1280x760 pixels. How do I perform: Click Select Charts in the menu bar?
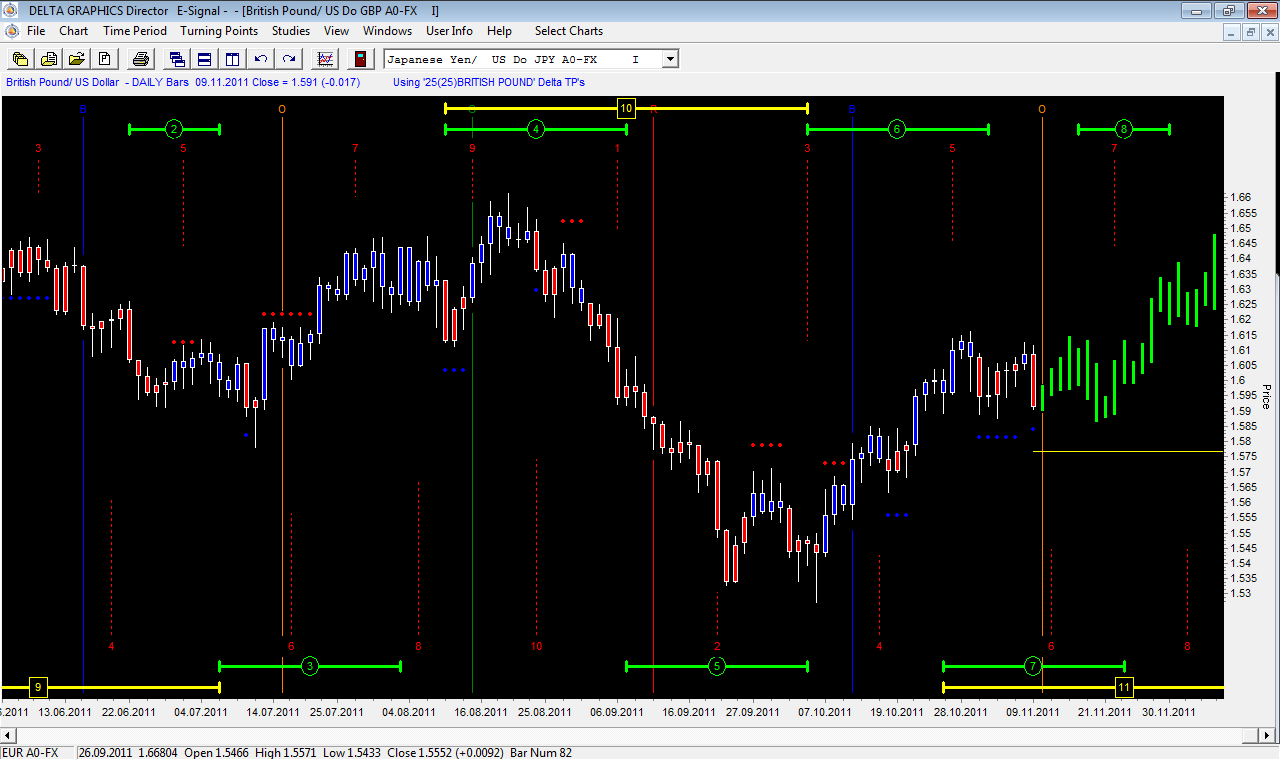[569, 31]
